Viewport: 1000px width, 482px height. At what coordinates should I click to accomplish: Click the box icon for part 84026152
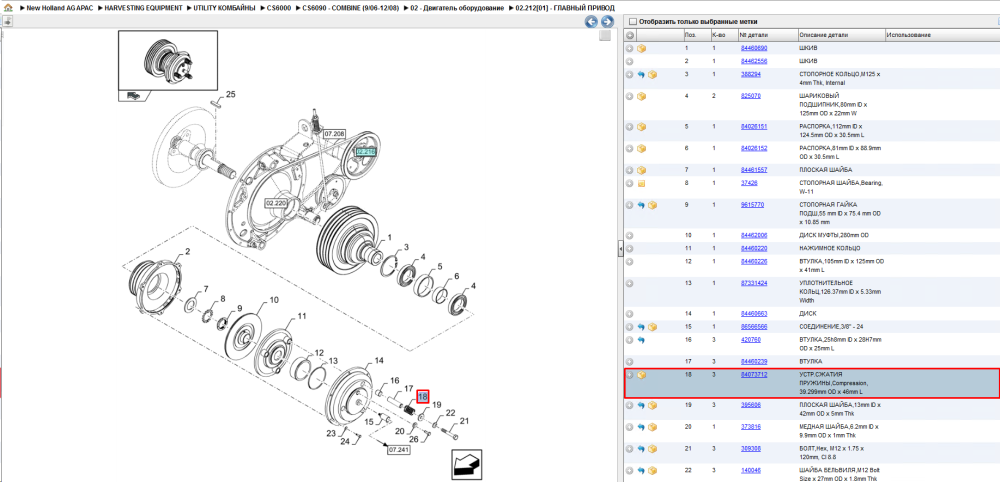pyautogui.click(x=642, y=149)
